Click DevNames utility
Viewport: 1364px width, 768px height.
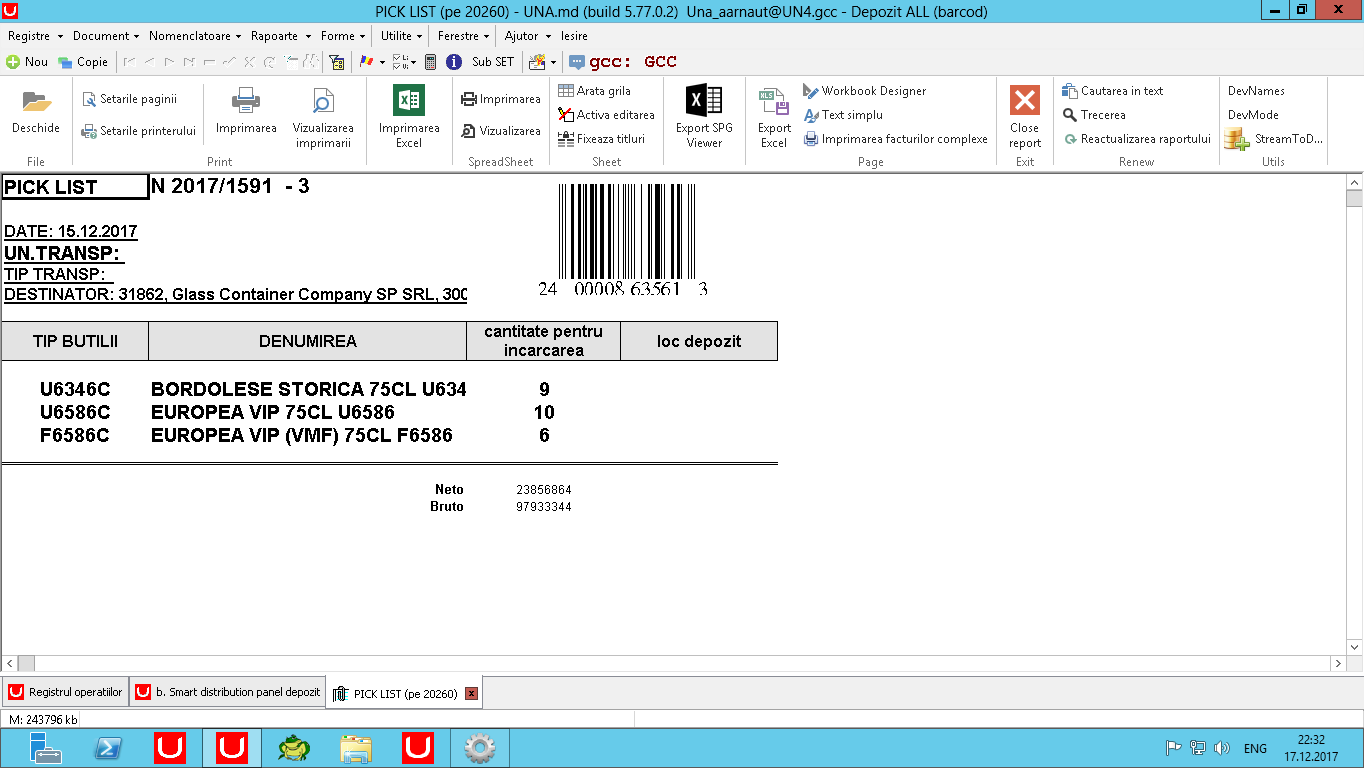1256,91
